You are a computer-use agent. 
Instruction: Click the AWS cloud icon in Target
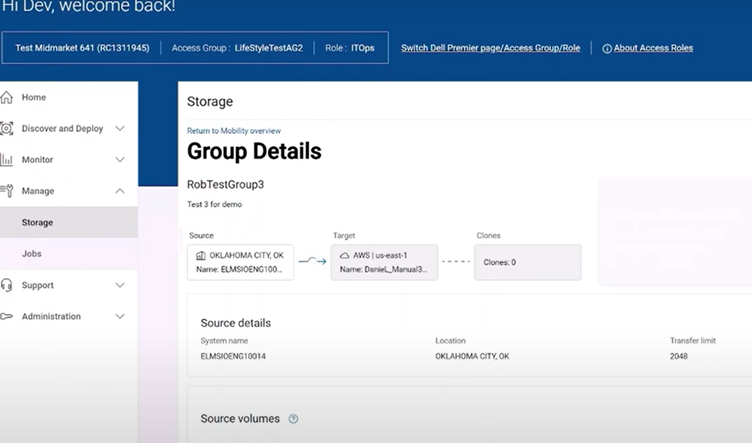click(x=345, y=255)
